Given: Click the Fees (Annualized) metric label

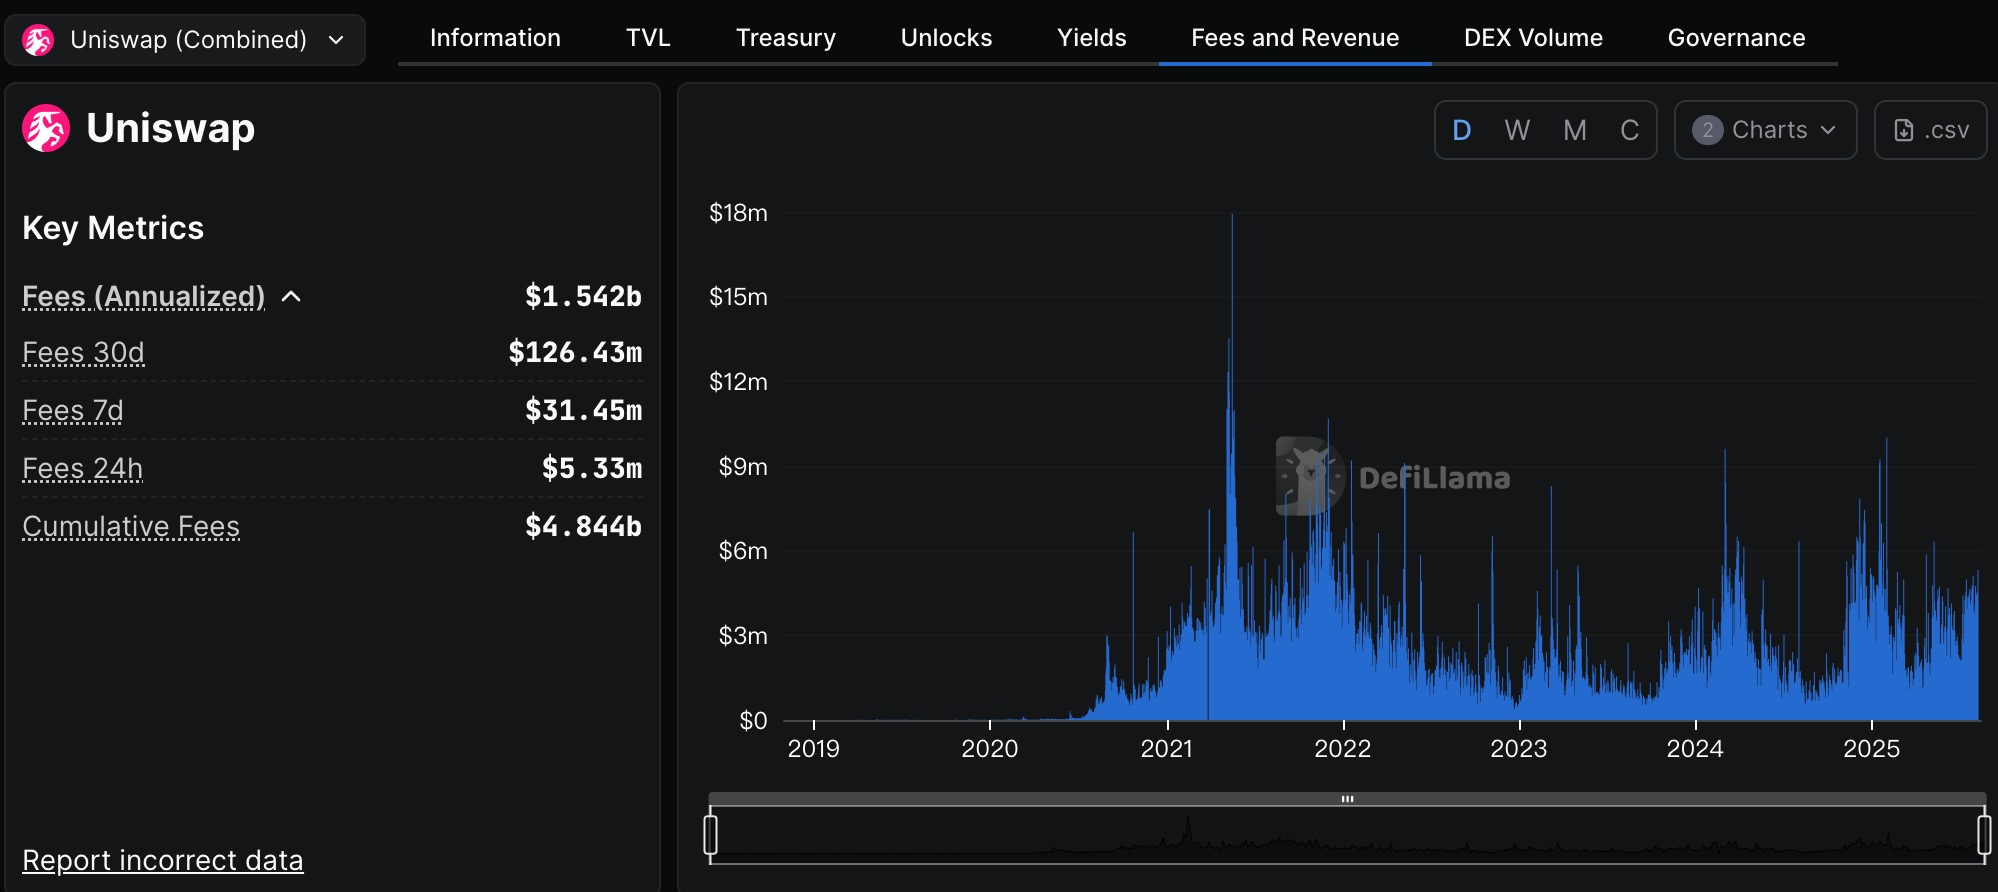Looking at the screenshot, I should (144, 297).
